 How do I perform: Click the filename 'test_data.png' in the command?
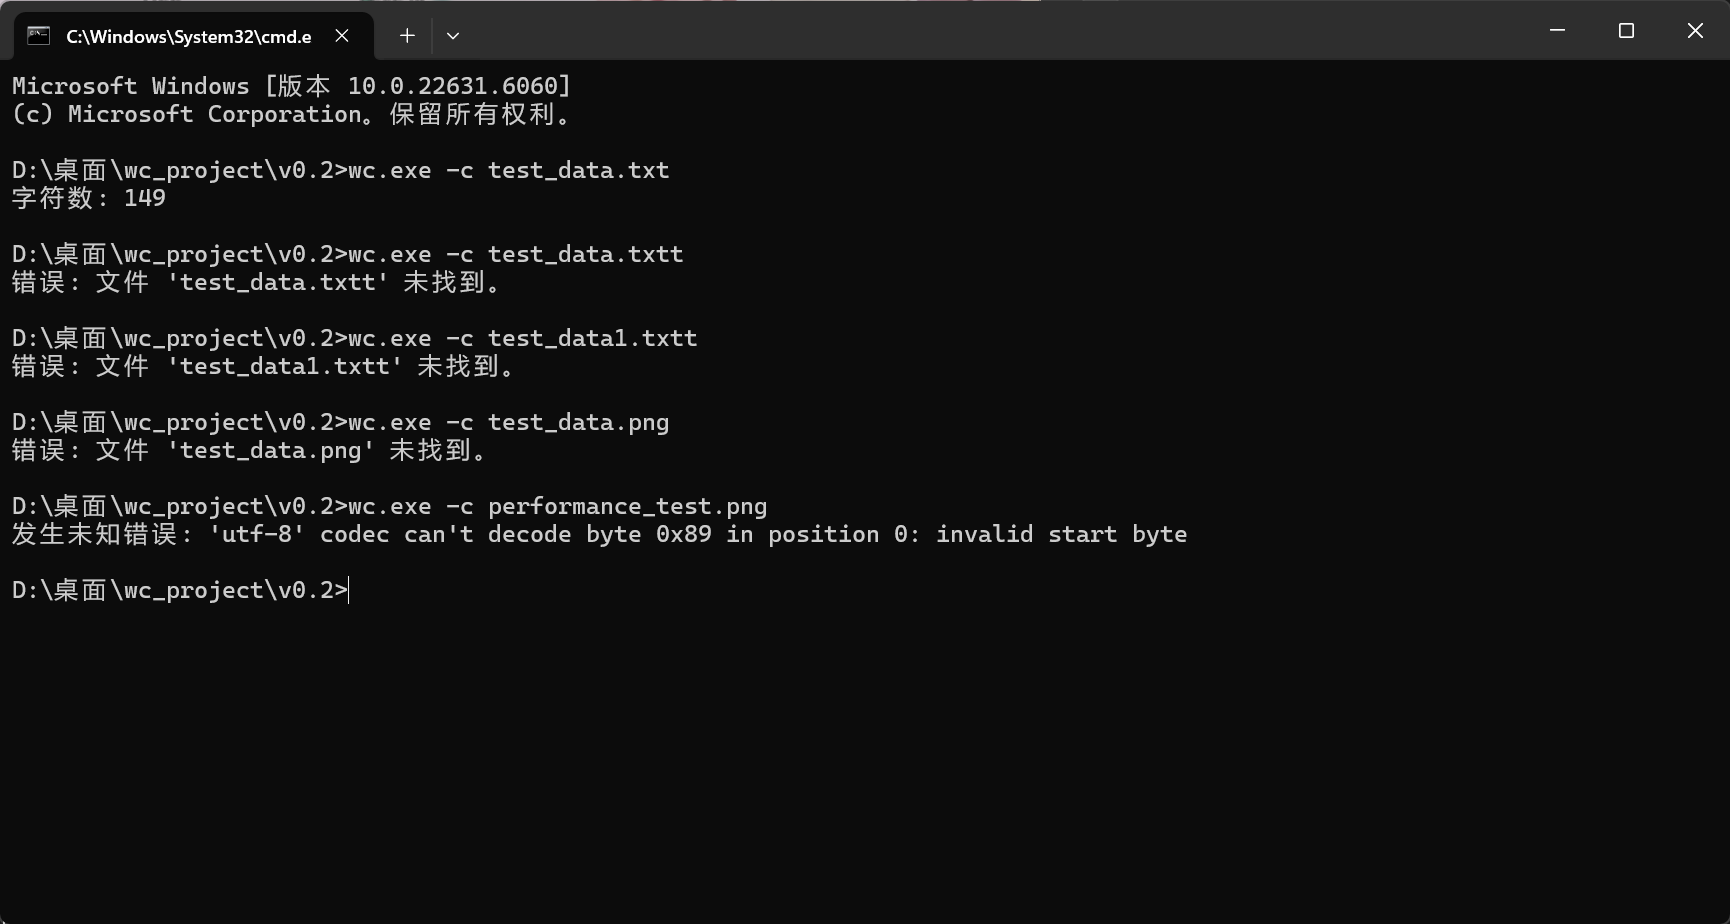[x=578, y=421]
